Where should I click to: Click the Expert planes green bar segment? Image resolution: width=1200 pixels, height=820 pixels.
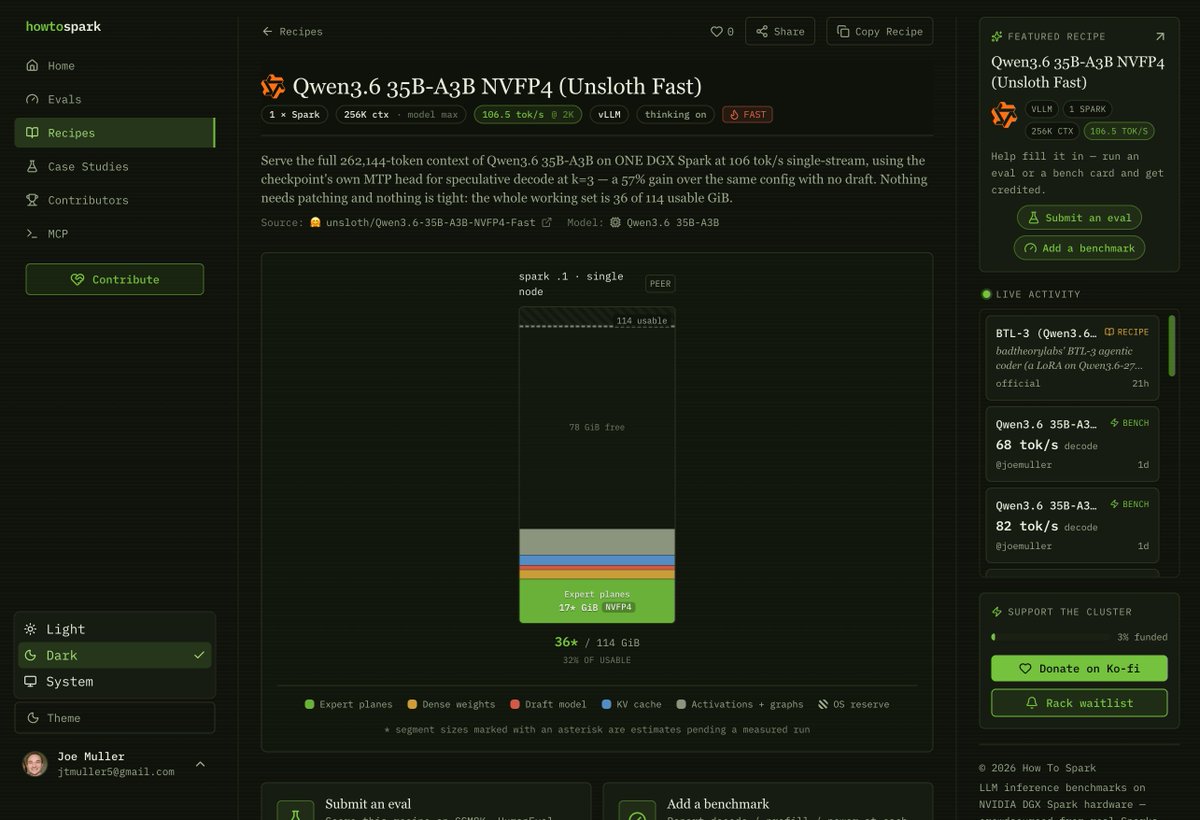click(597, 601)
